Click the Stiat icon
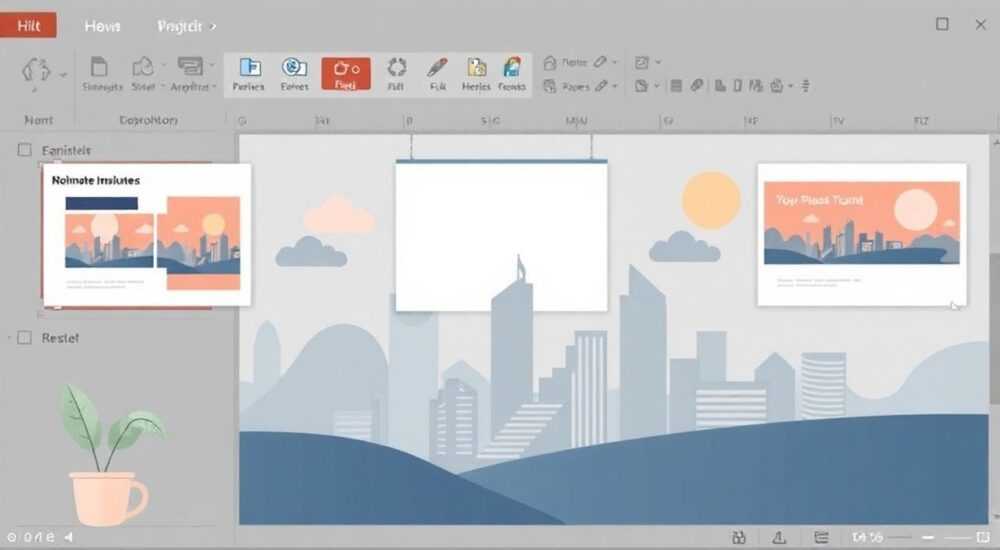 coord(142,67)
